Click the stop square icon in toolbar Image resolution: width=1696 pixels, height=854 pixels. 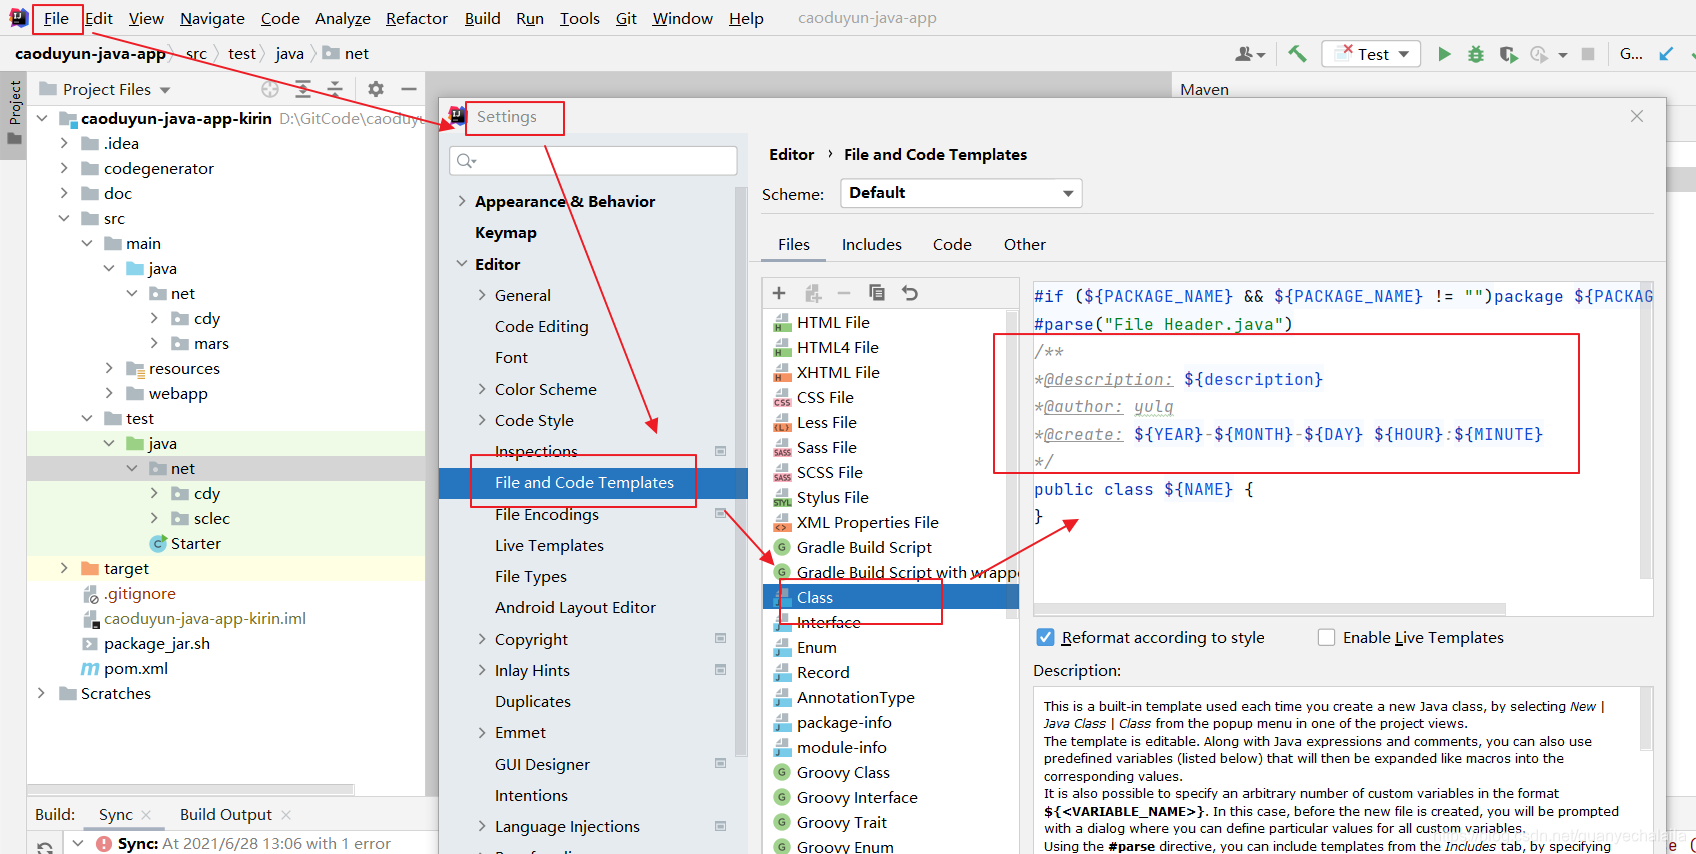pos(1588,54)
